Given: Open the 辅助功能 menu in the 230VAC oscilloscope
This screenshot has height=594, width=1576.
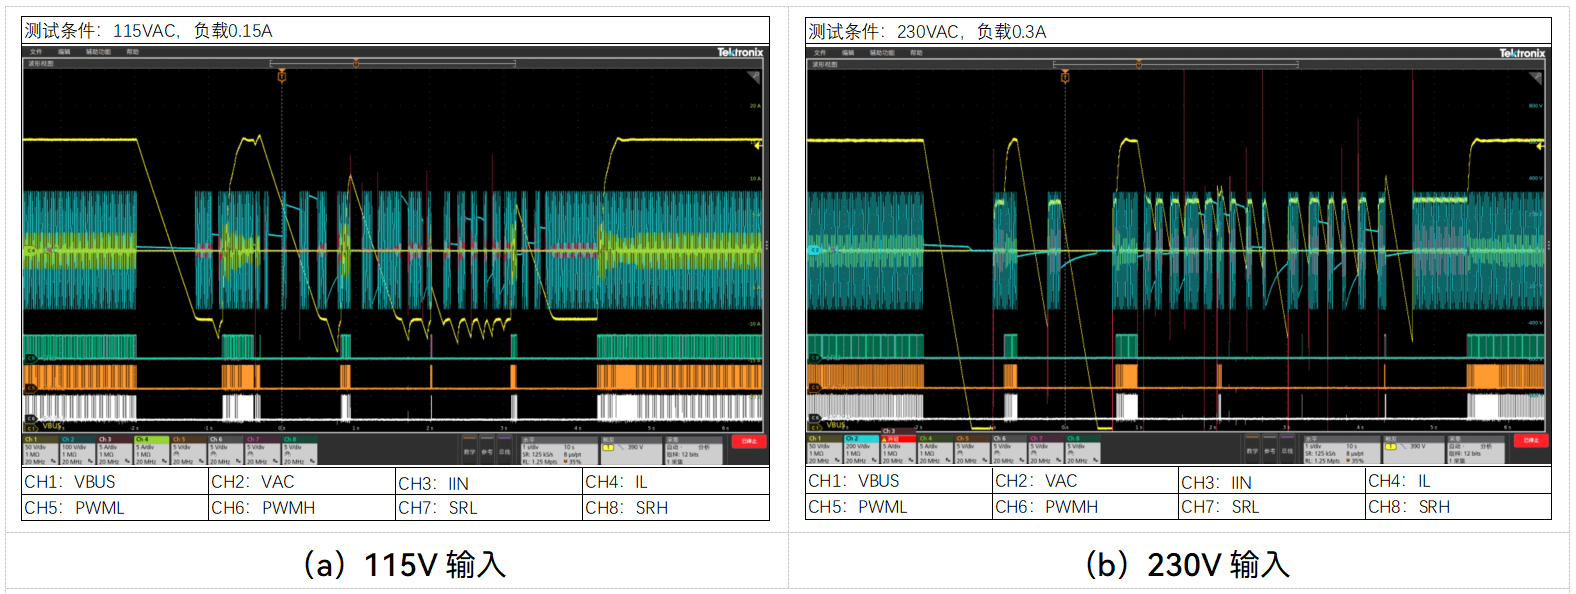Looking at the screenshot, I should click(x=881, y=53).
